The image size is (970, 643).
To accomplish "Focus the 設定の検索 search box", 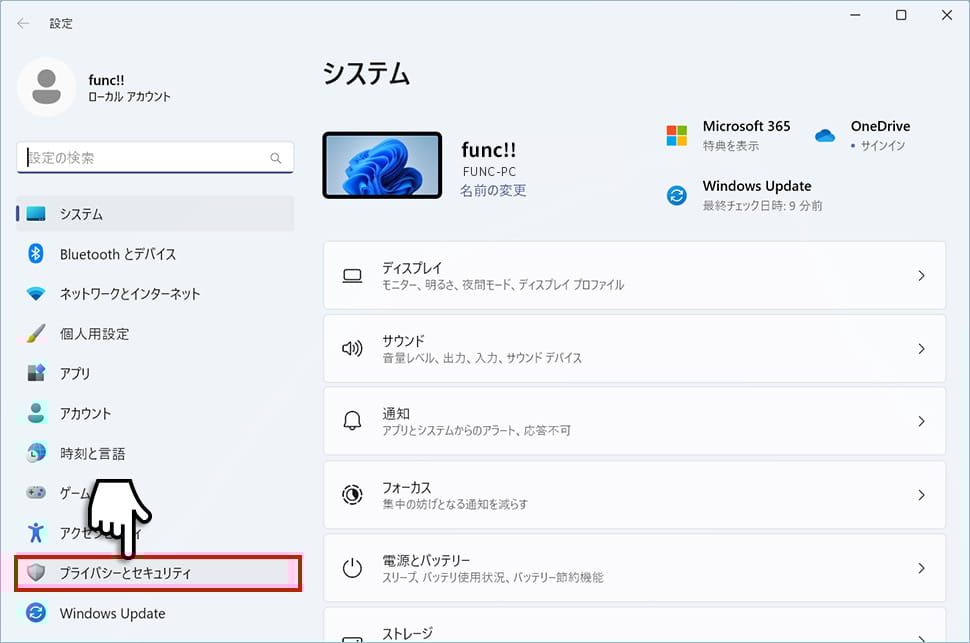I will (155, 158).
